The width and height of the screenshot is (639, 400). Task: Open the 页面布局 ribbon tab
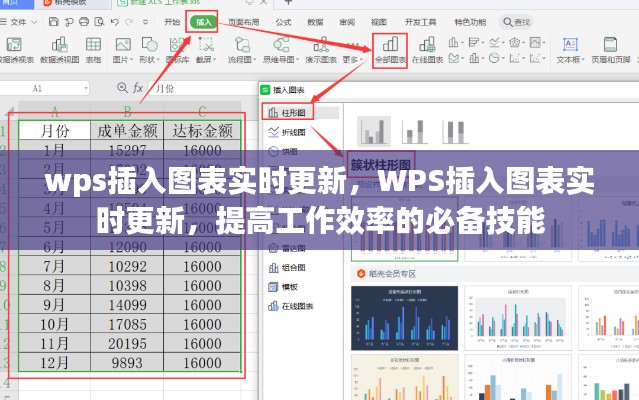pyautogui.click(x=244, y=21)
